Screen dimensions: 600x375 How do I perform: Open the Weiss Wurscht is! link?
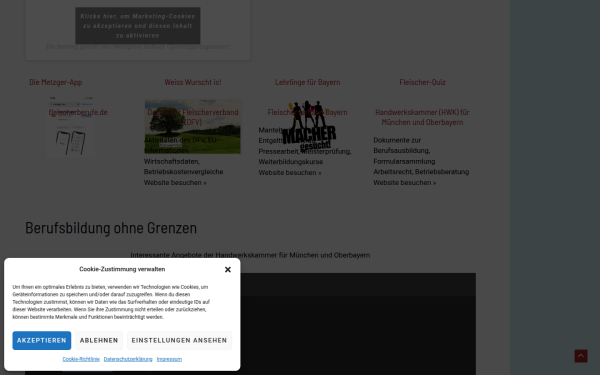[x=193, y=82]
